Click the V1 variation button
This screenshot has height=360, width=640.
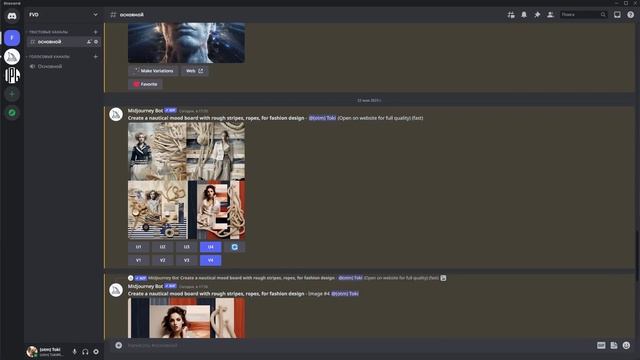138,260
